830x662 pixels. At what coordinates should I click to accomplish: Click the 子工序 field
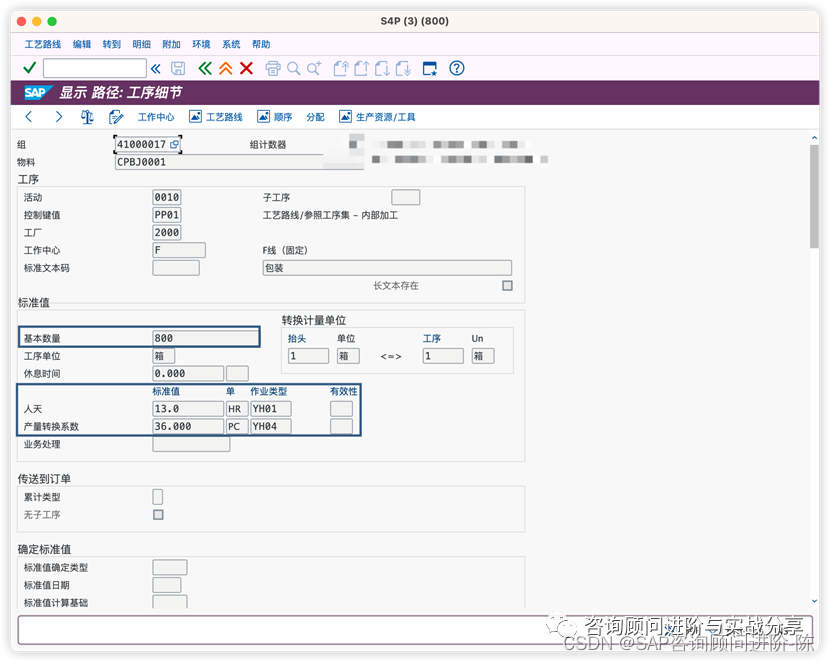tap(405, 197)
